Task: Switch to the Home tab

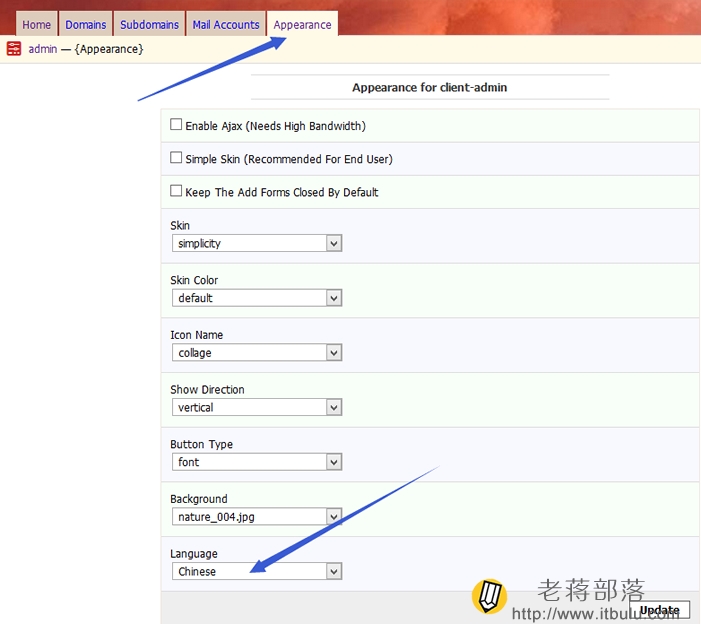Action: coord(37,24)
